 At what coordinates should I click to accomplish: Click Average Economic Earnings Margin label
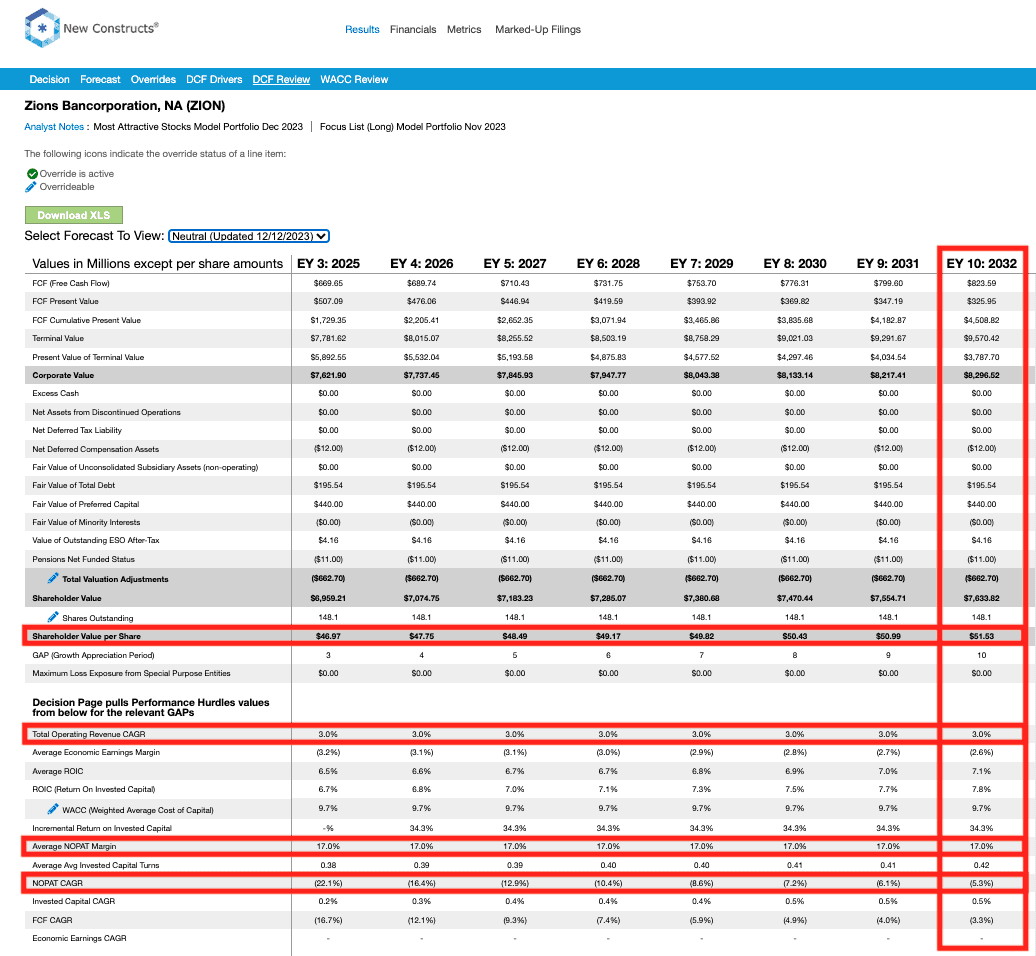pyautogui.click(x=96, y=752)
